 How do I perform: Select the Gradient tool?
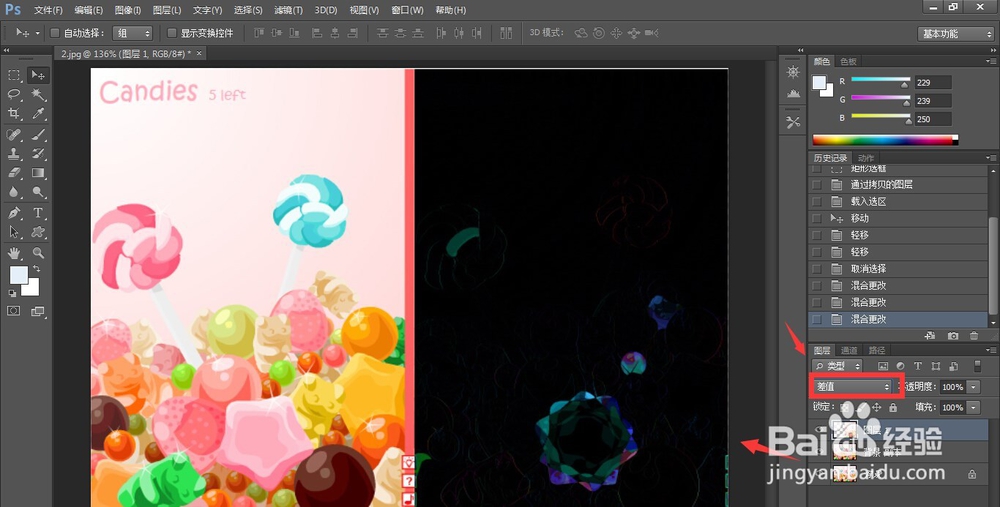(x=38, y=173)
